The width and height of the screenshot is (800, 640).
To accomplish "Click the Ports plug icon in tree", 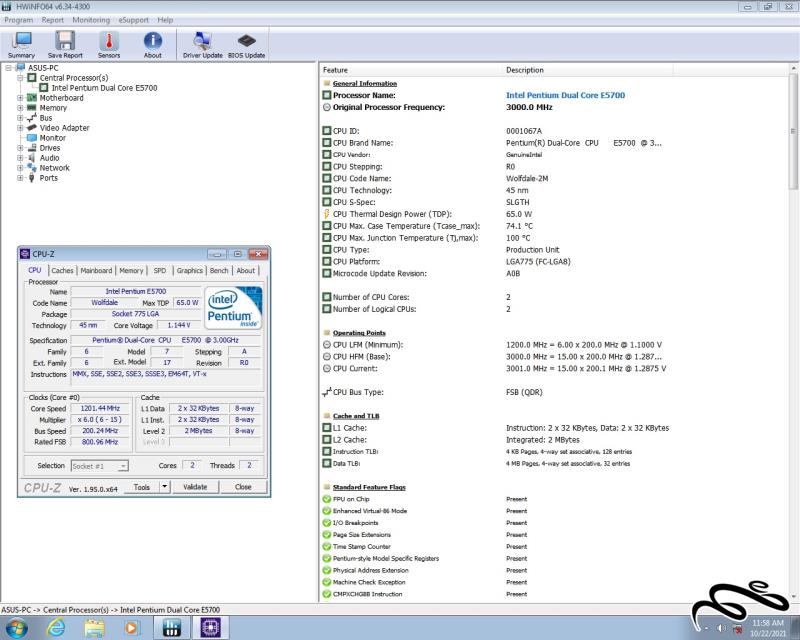I will tap(32, 178).
